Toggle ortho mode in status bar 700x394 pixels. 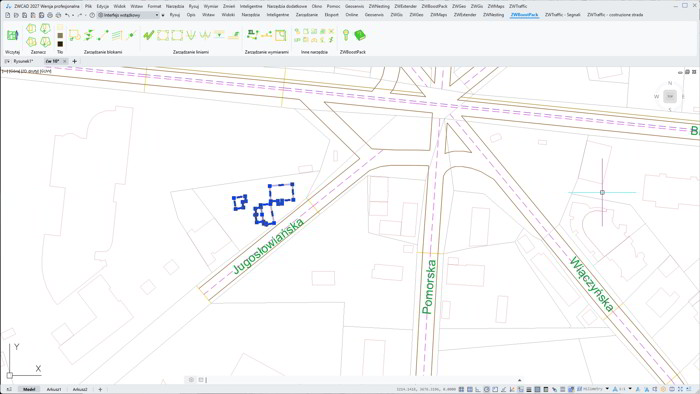coord(478,389)
